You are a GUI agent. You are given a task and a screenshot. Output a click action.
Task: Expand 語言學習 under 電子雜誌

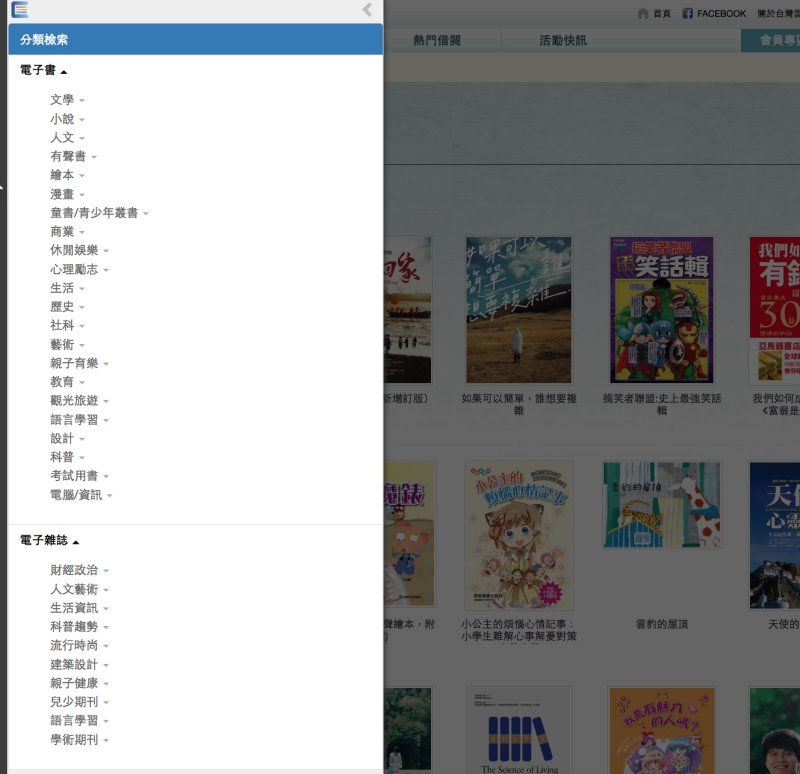click(x=80, y=721)
